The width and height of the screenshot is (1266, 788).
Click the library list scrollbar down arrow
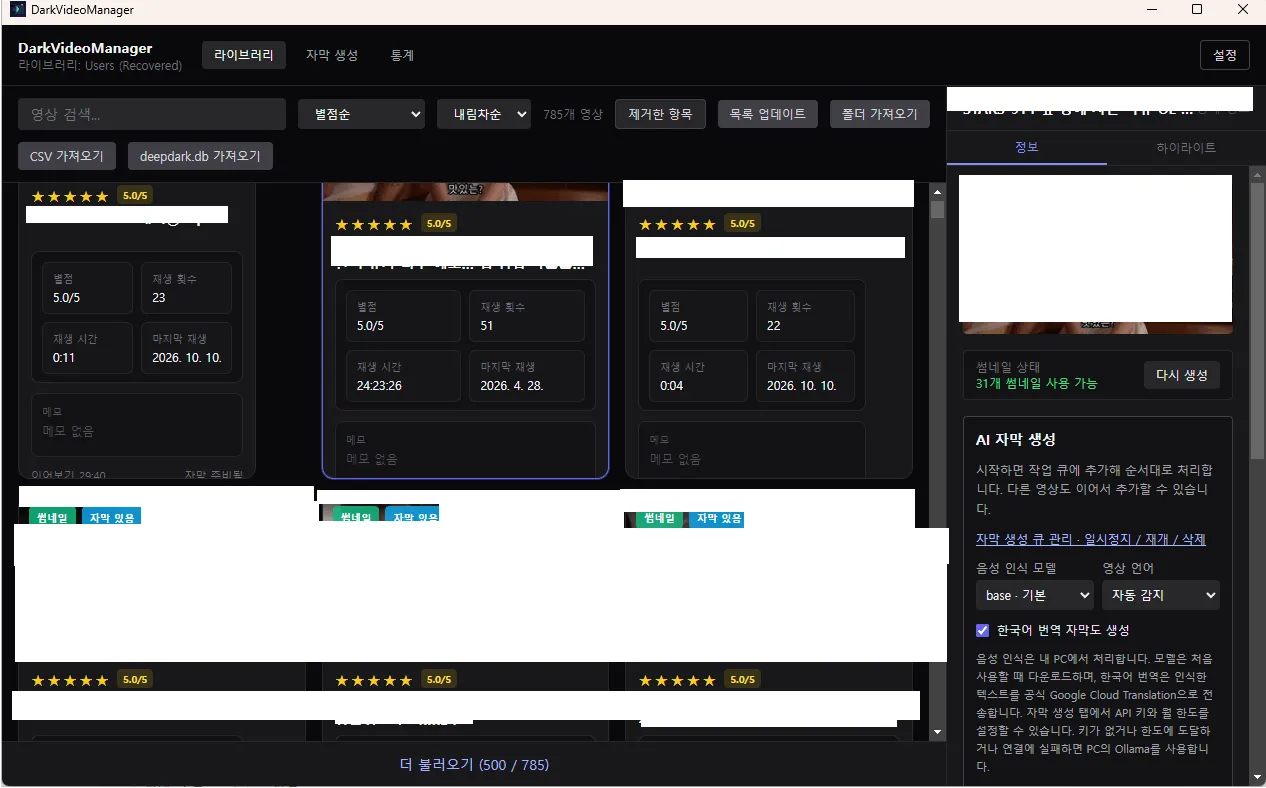937,732
